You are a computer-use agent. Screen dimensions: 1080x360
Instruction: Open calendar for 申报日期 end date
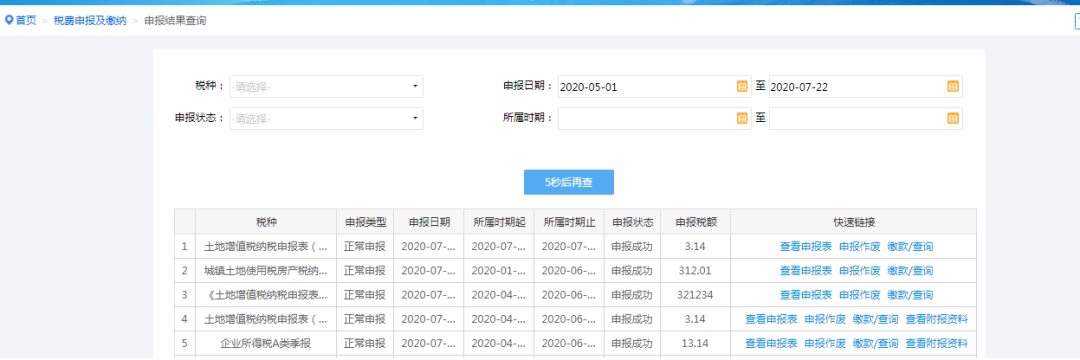(953, 87)
